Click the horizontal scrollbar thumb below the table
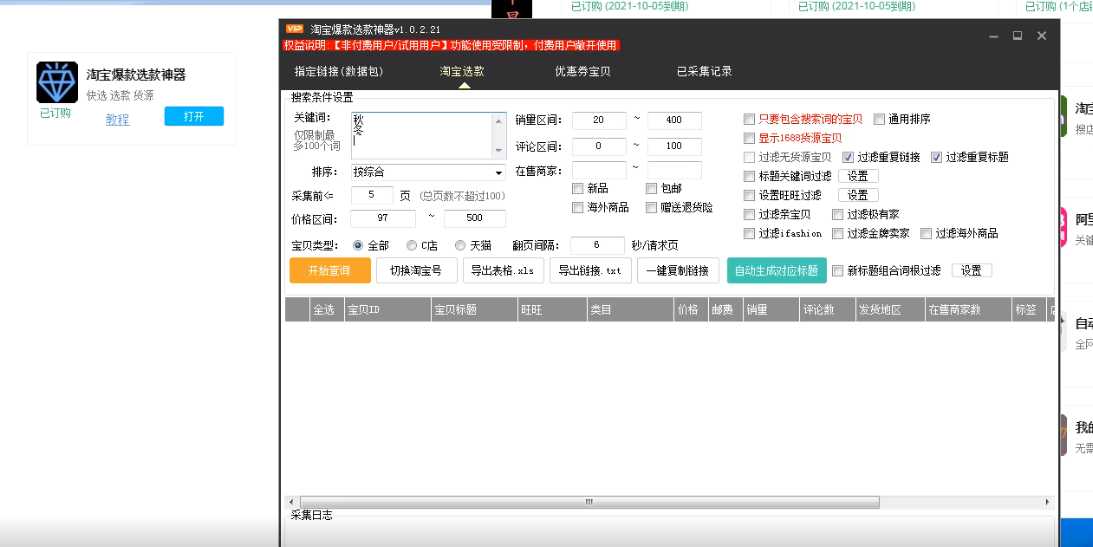This screenshot has width=1093, height=547. [x=590, y=502]
